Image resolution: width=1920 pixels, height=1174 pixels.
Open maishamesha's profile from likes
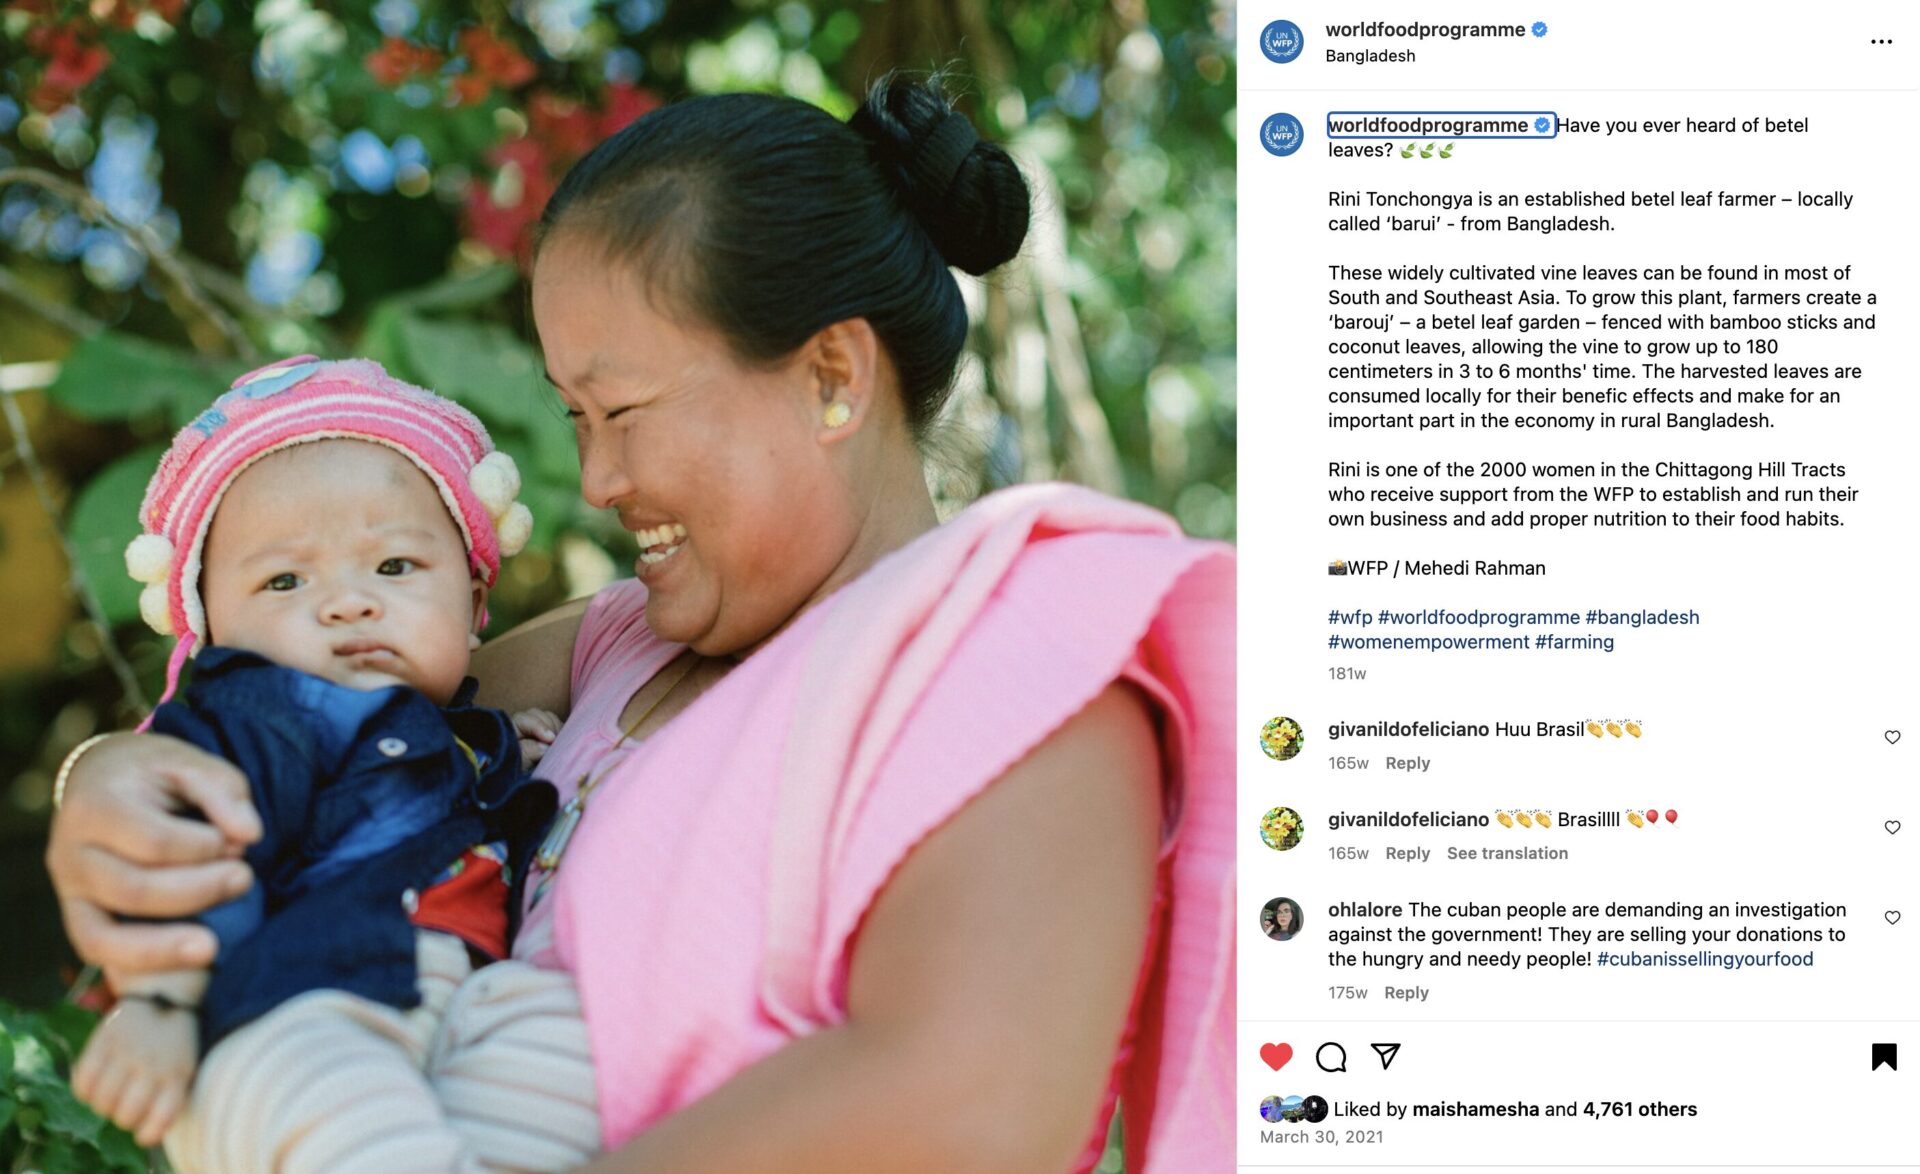[x=1475, y=1109]
